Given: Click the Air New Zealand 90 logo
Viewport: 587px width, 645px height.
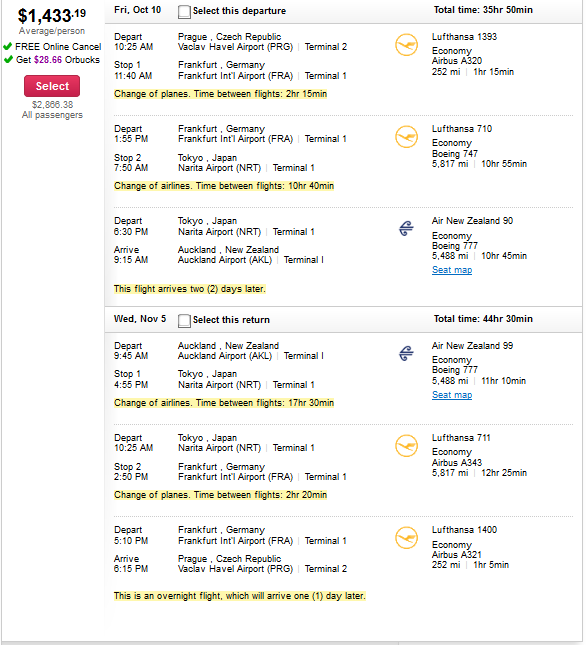Looking at the screenshot, I should coord(406,228).
